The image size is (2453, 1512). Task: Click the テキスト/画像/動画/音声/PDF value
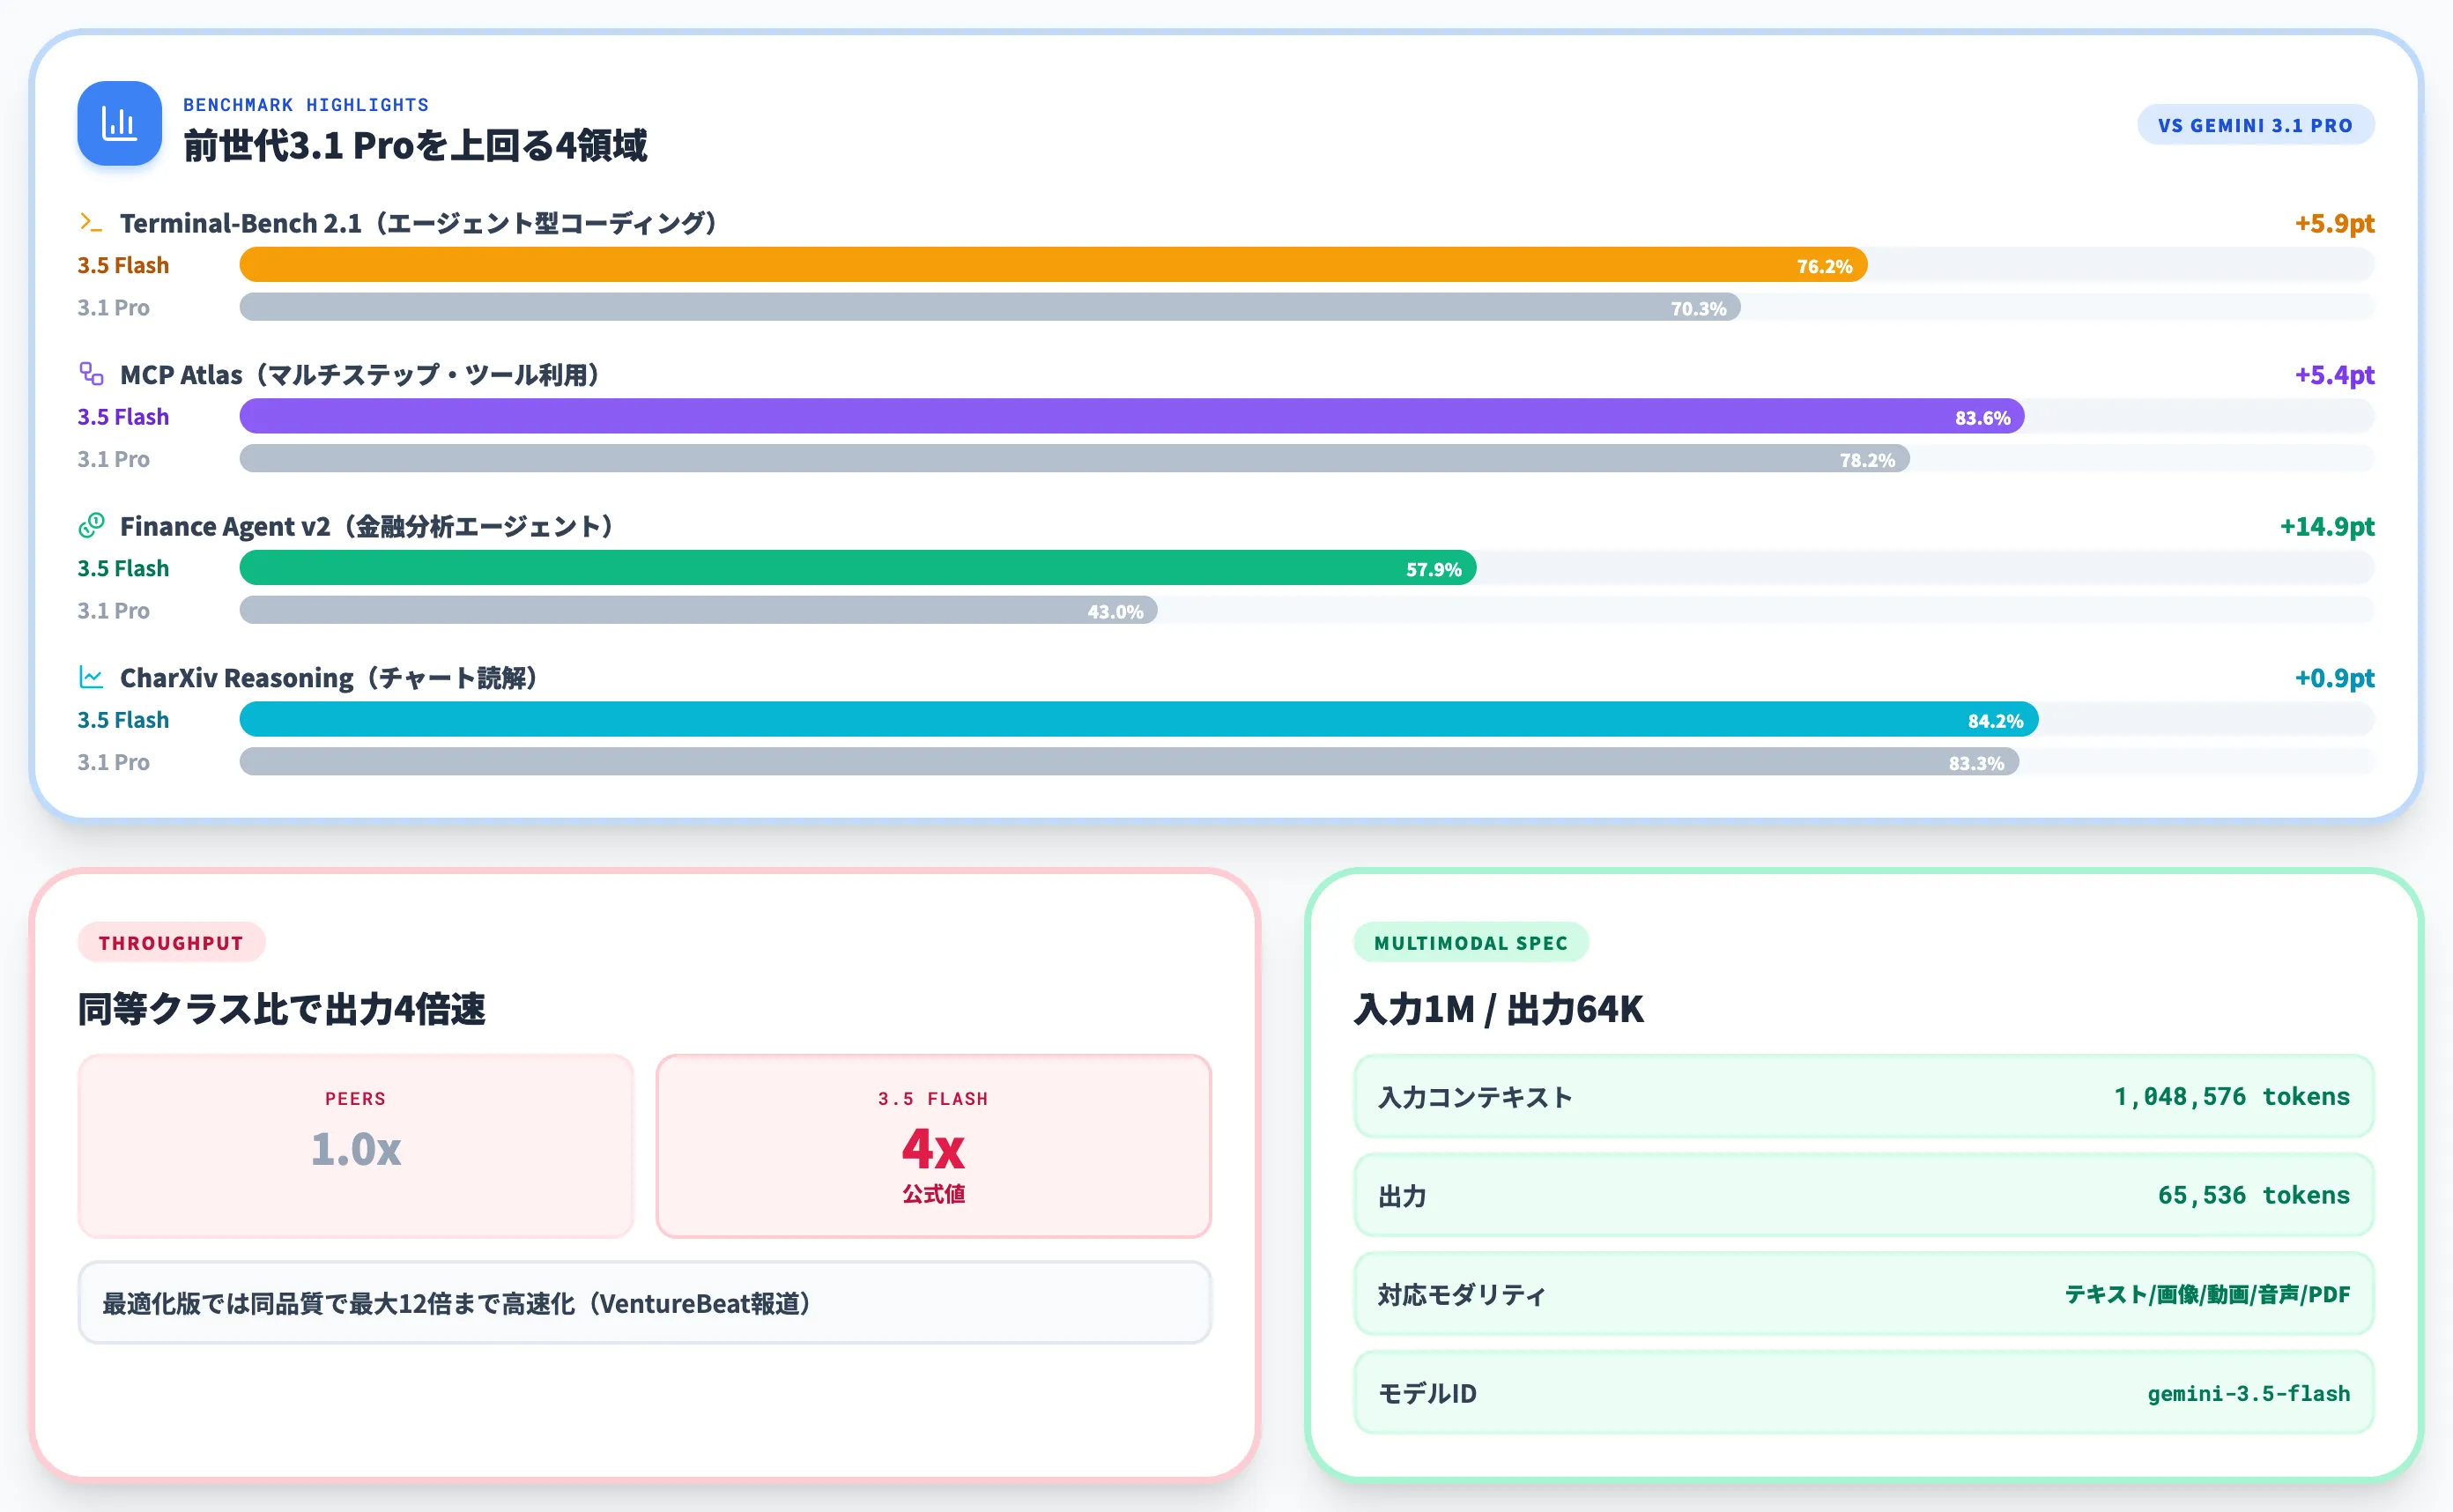click(2207, 1294)
